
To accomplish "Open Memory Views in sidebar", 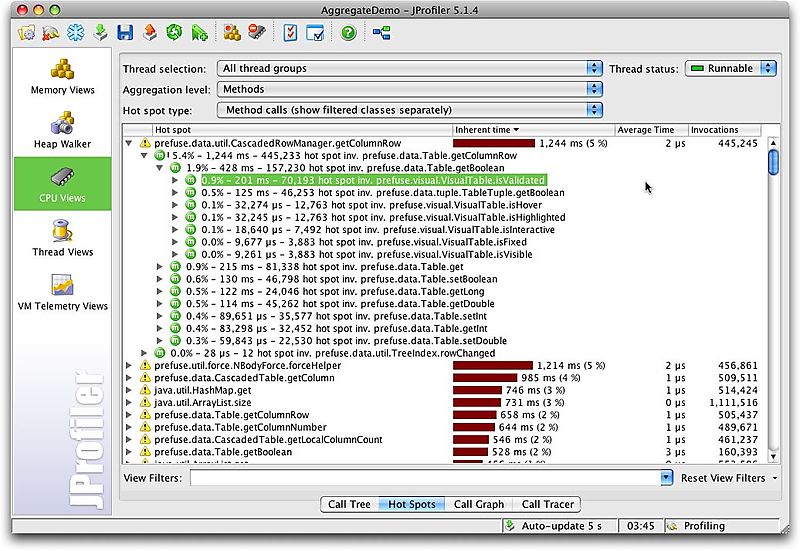I will point(62,77).
